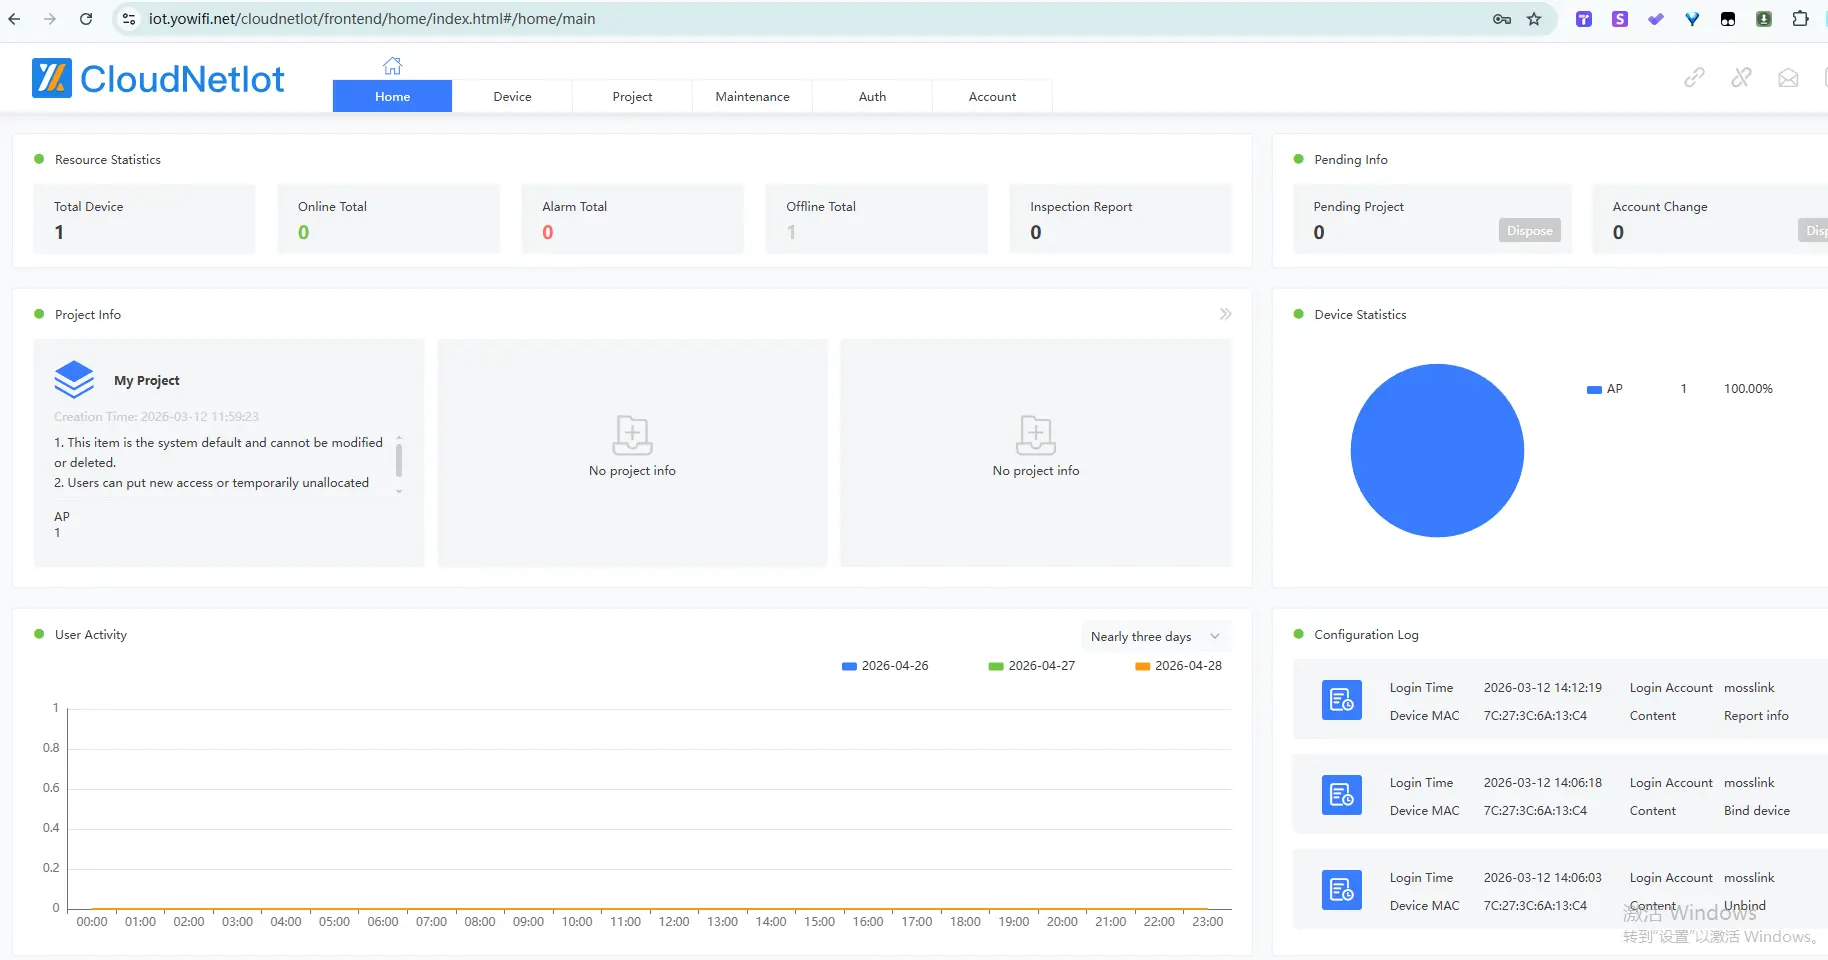Click log icon for 14:12:19 Report info entry
The image size is (1828, 960).
1342,700
